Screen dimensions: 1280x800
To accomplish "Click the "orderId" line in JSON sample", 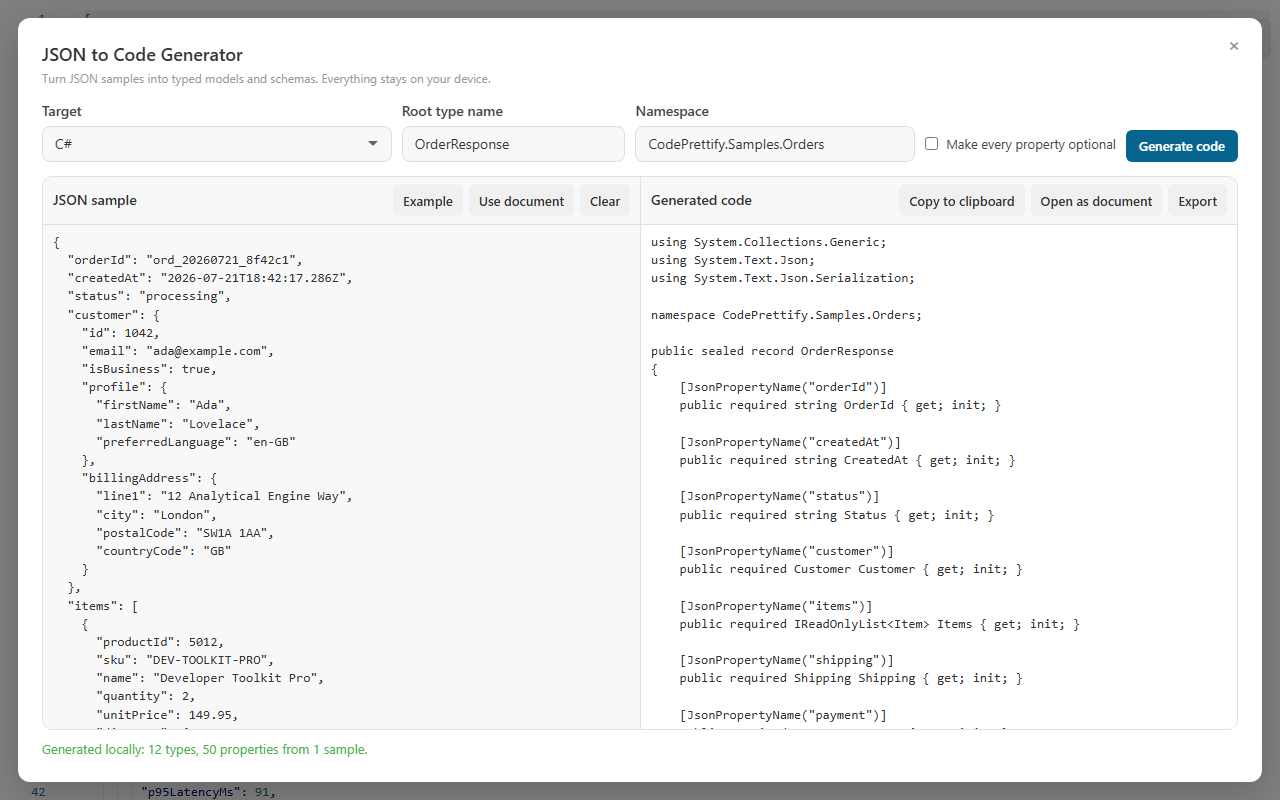I will click(185, 260).
